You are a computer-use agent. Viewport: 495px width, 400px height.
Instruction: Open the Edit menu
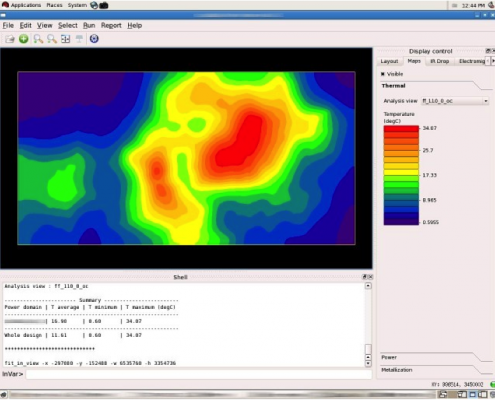click(x=25, y=25)
